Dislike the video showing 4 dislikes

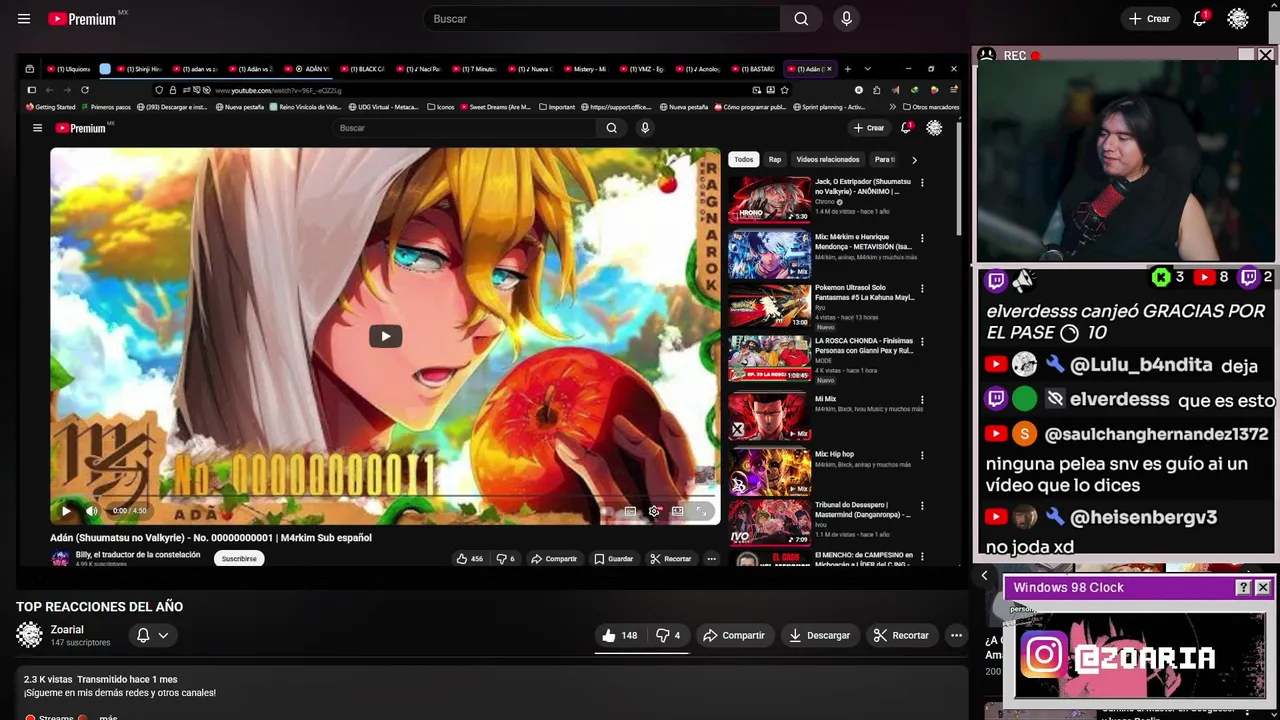click(668, 635)
